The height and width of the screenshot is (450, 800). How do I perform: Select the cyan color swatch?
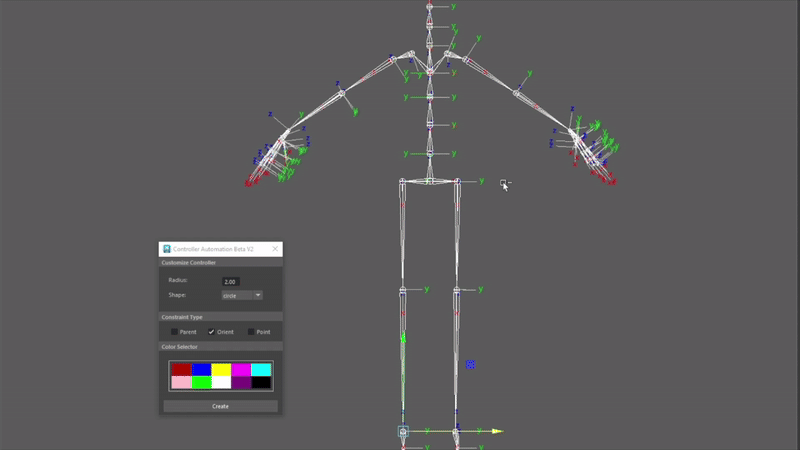tap(261, 369)
